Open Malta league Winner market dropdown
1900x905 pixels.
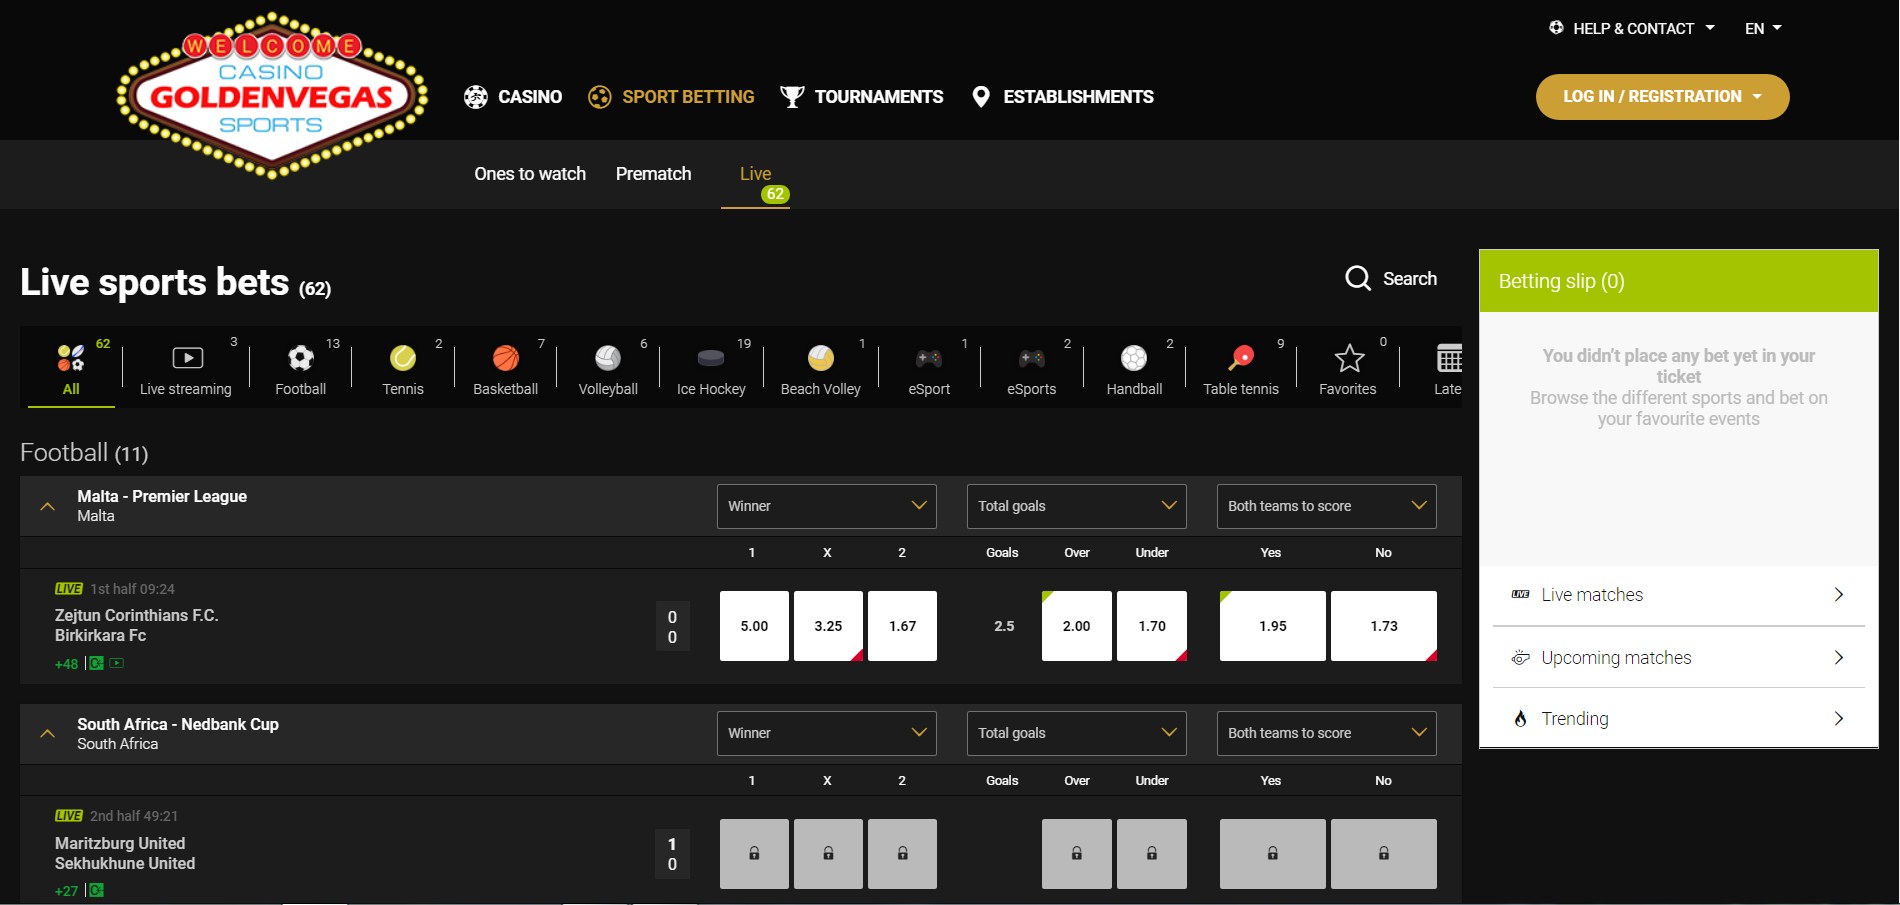tap(827, 506)
